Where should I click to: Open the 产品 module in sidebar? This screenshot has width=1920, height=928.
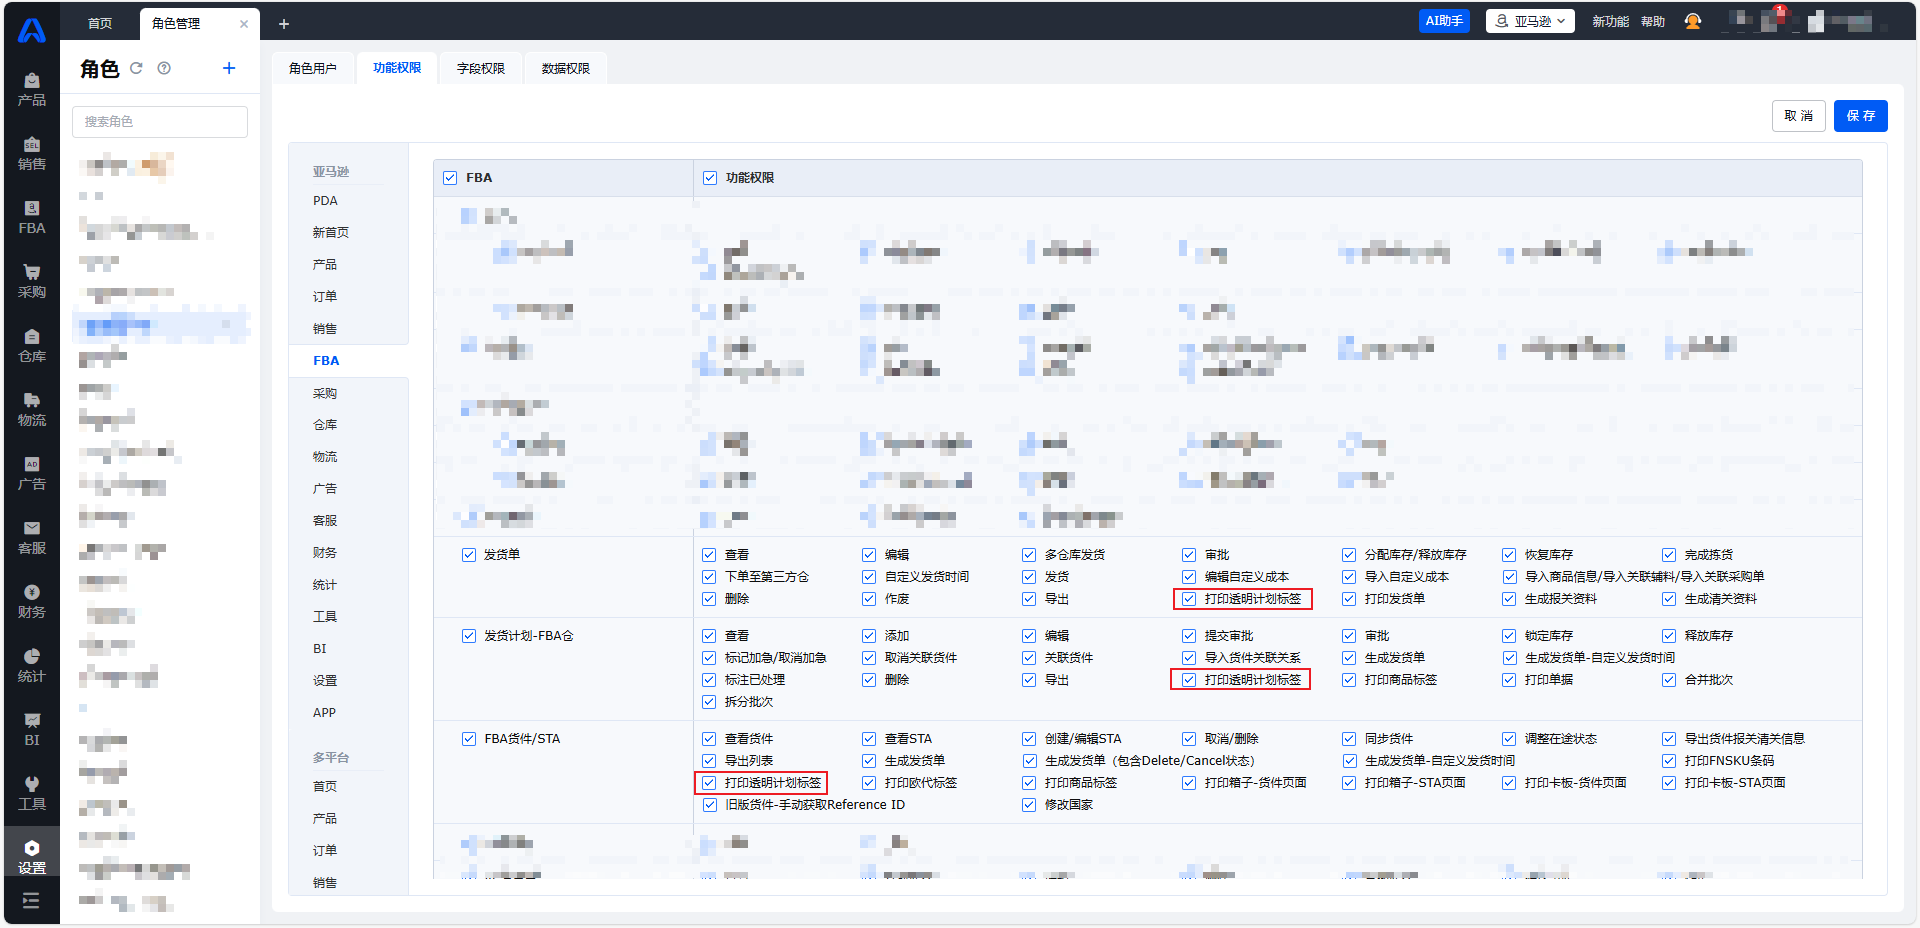32,89
